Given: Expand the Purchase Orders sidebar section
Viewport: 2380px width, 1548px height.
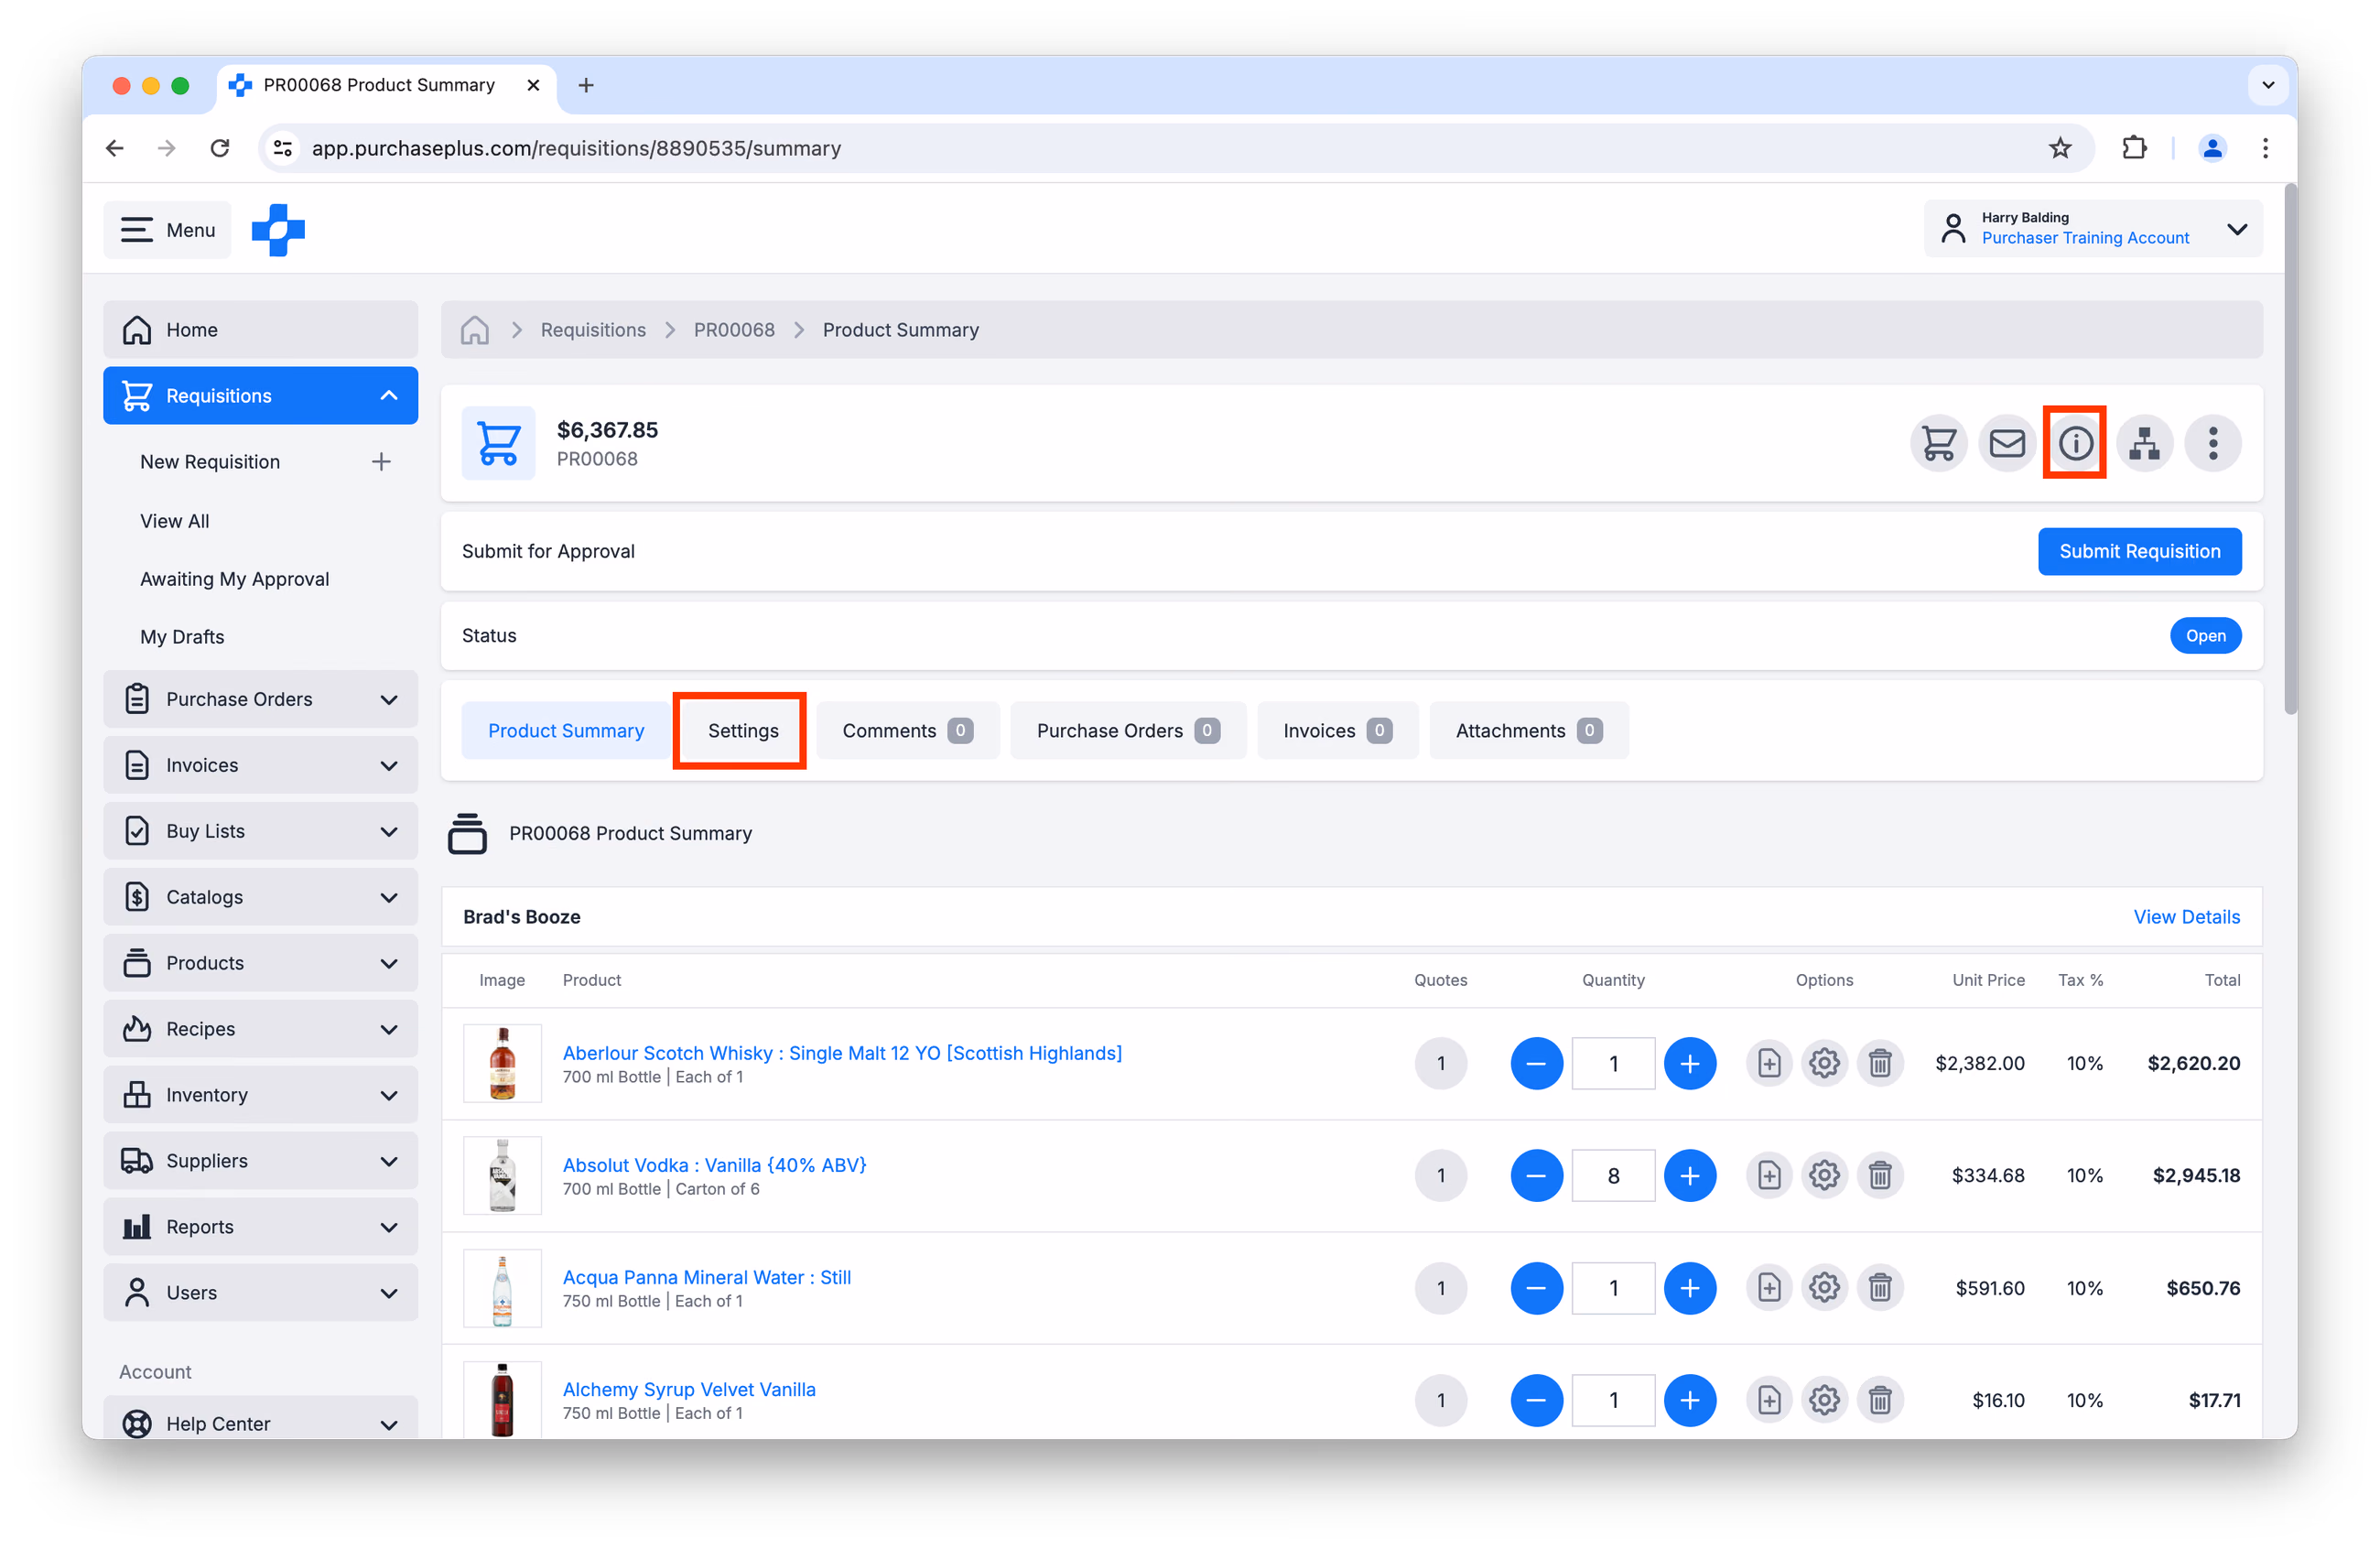Looking at the screenshot, I should 389,700.
